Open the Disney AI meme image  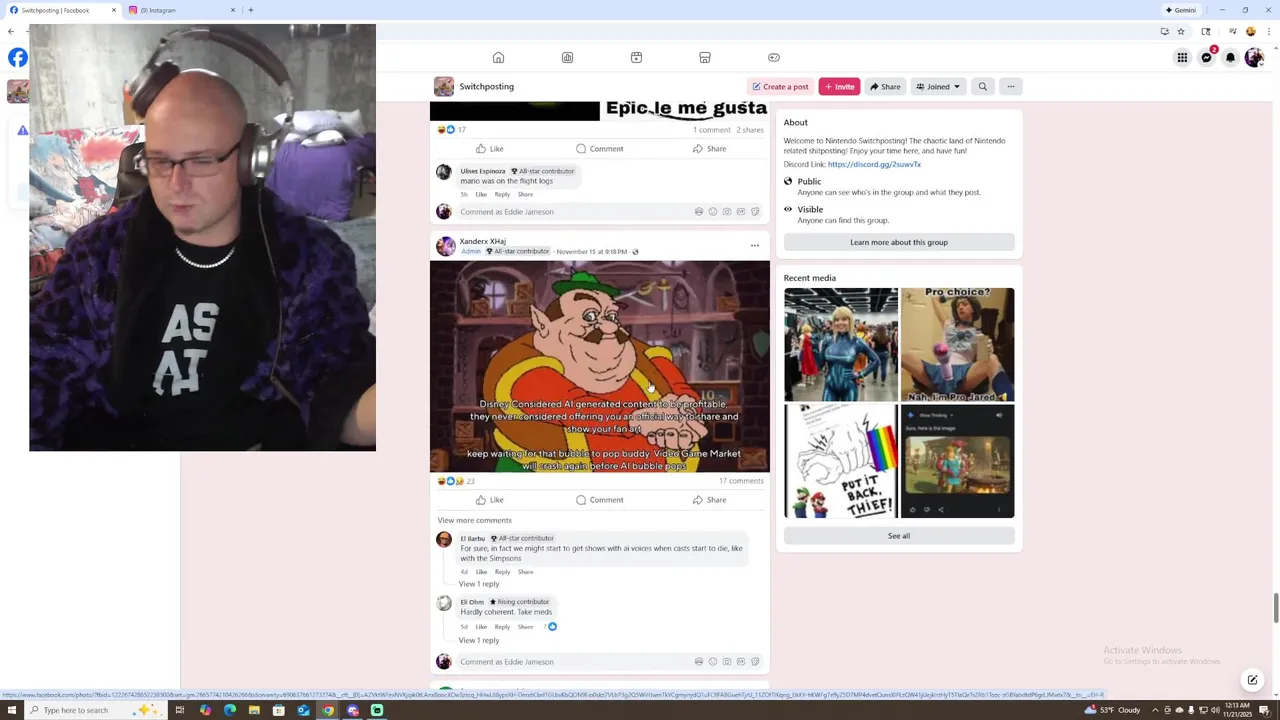(x=600, y=366)
